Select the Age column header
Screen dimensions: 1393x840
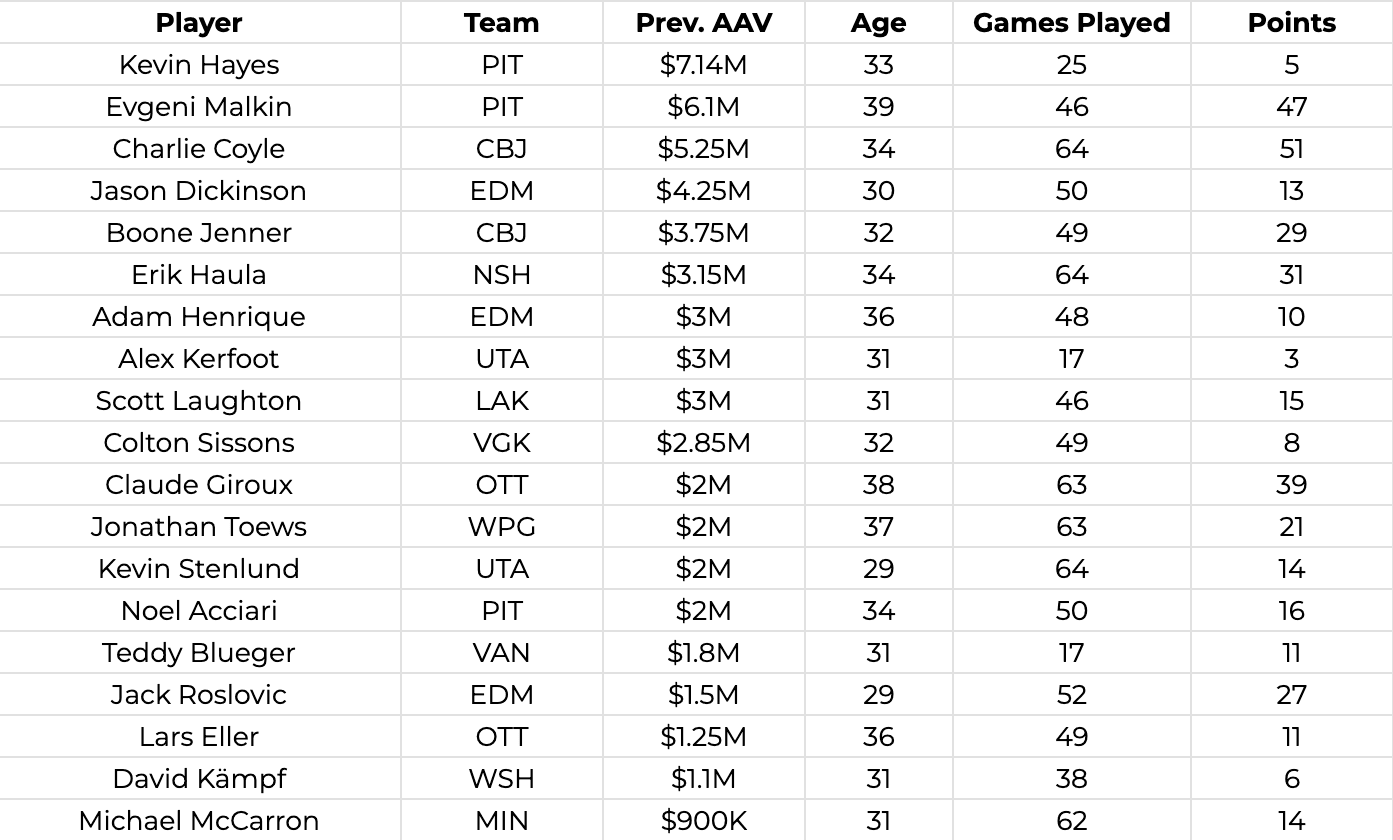pos(878,23)
